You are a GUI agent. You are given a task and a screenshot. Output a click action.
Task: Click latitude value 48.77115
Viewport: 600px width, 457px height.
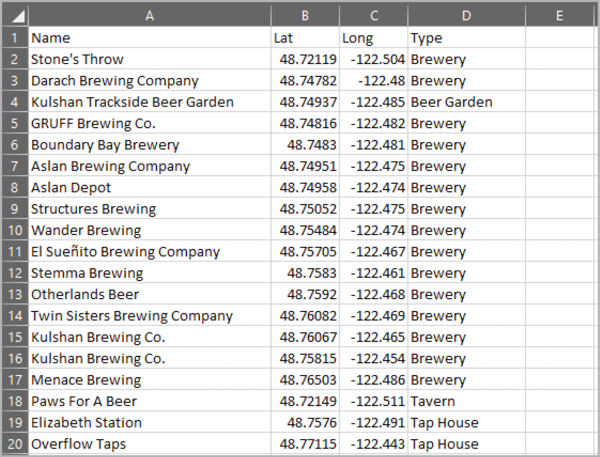[304, 444]
